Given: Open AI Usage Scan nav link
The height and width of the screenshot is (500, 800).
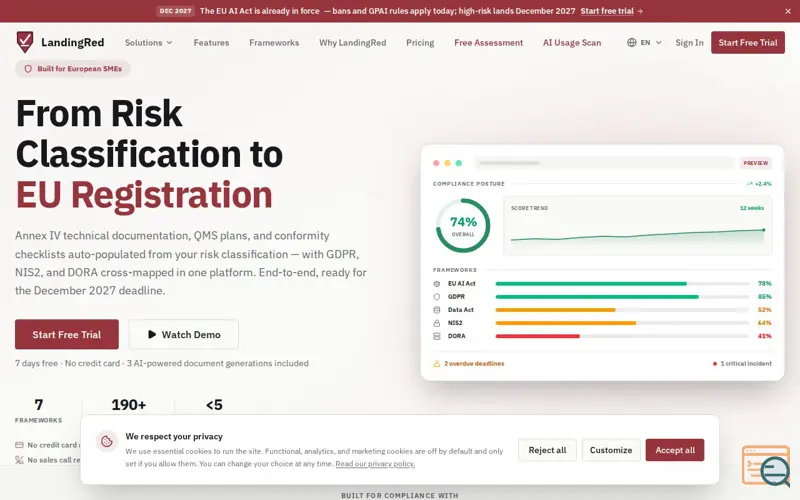Looking at the screenshot, I should pyautogui.click(x=572, y=42).
